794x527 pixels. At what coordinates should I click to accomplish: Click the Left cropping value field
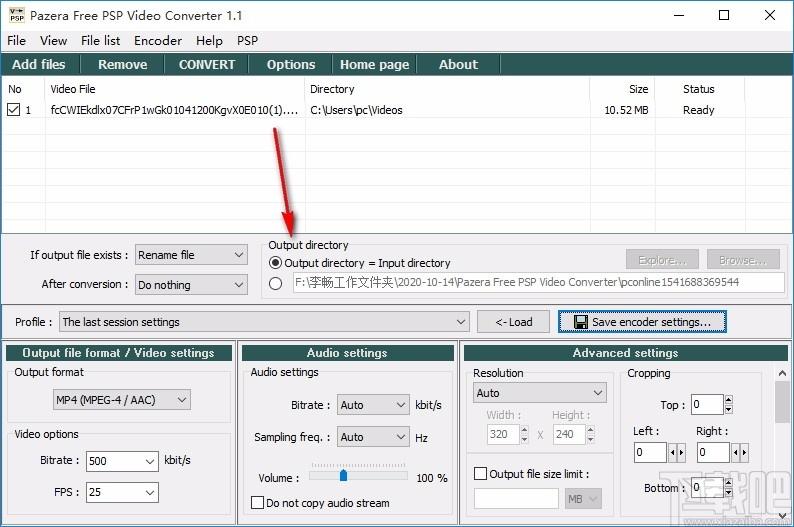click(x=650, y=452)
